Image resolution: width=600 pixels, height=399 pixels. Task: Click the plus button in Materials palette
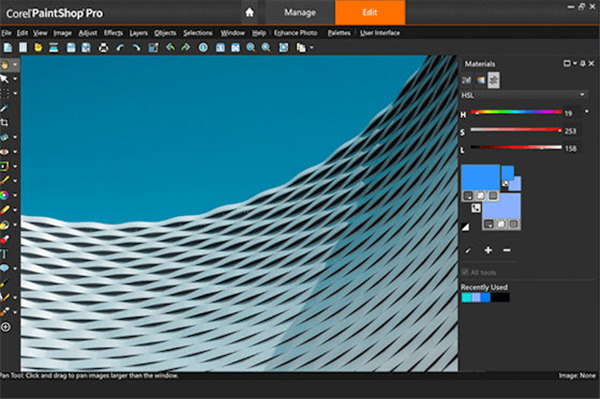pos(488,250)
